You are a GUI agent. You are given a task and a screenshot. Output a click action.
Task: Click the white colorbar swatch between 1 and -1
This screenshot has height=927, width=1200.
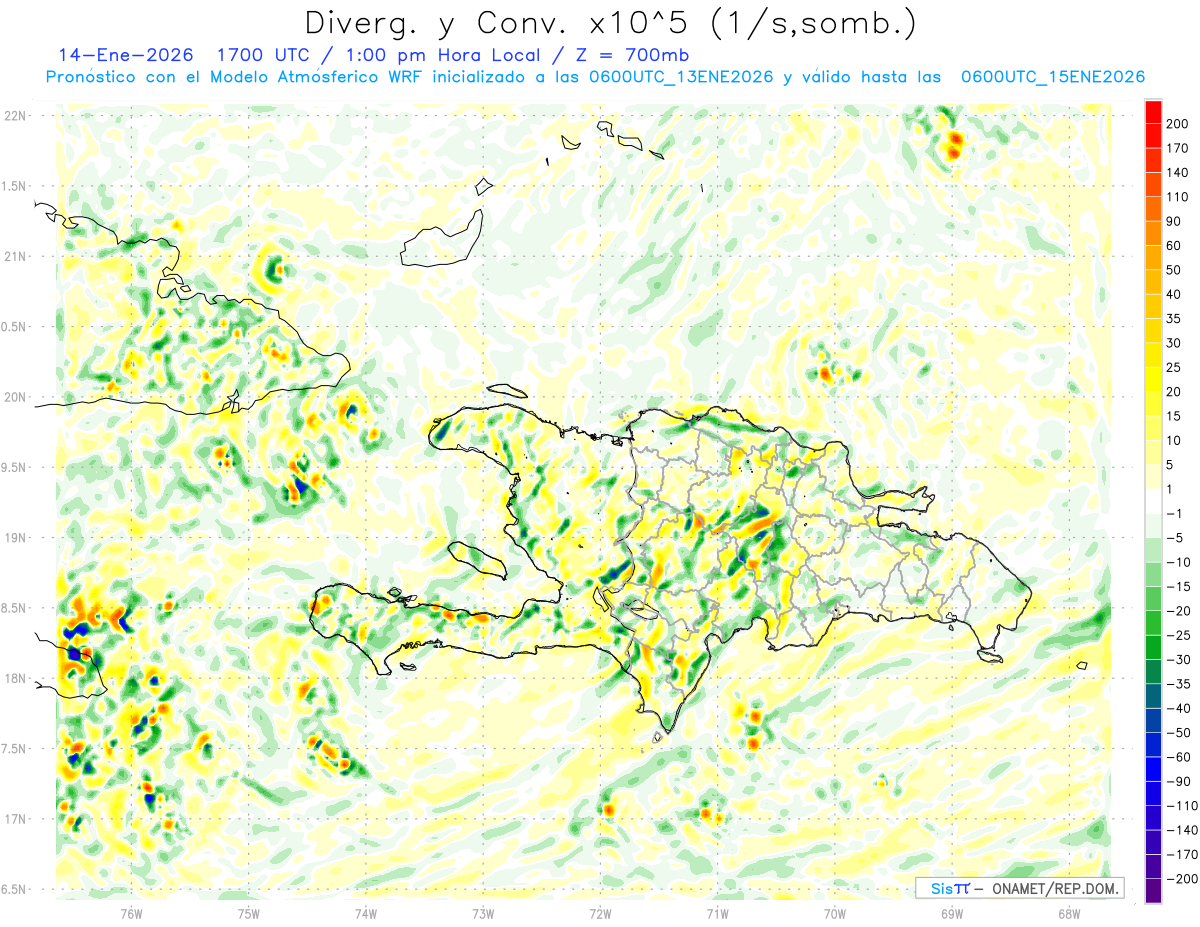(1153, 501)
